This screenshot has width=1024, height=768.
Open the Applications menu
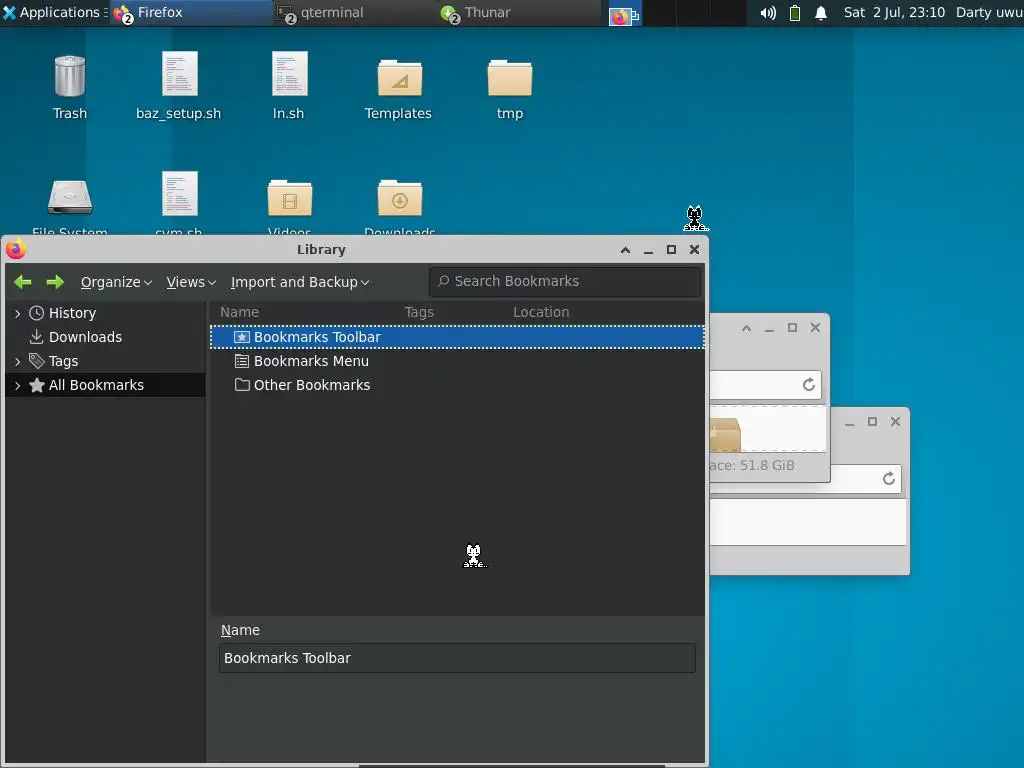(x=54, y=12)
